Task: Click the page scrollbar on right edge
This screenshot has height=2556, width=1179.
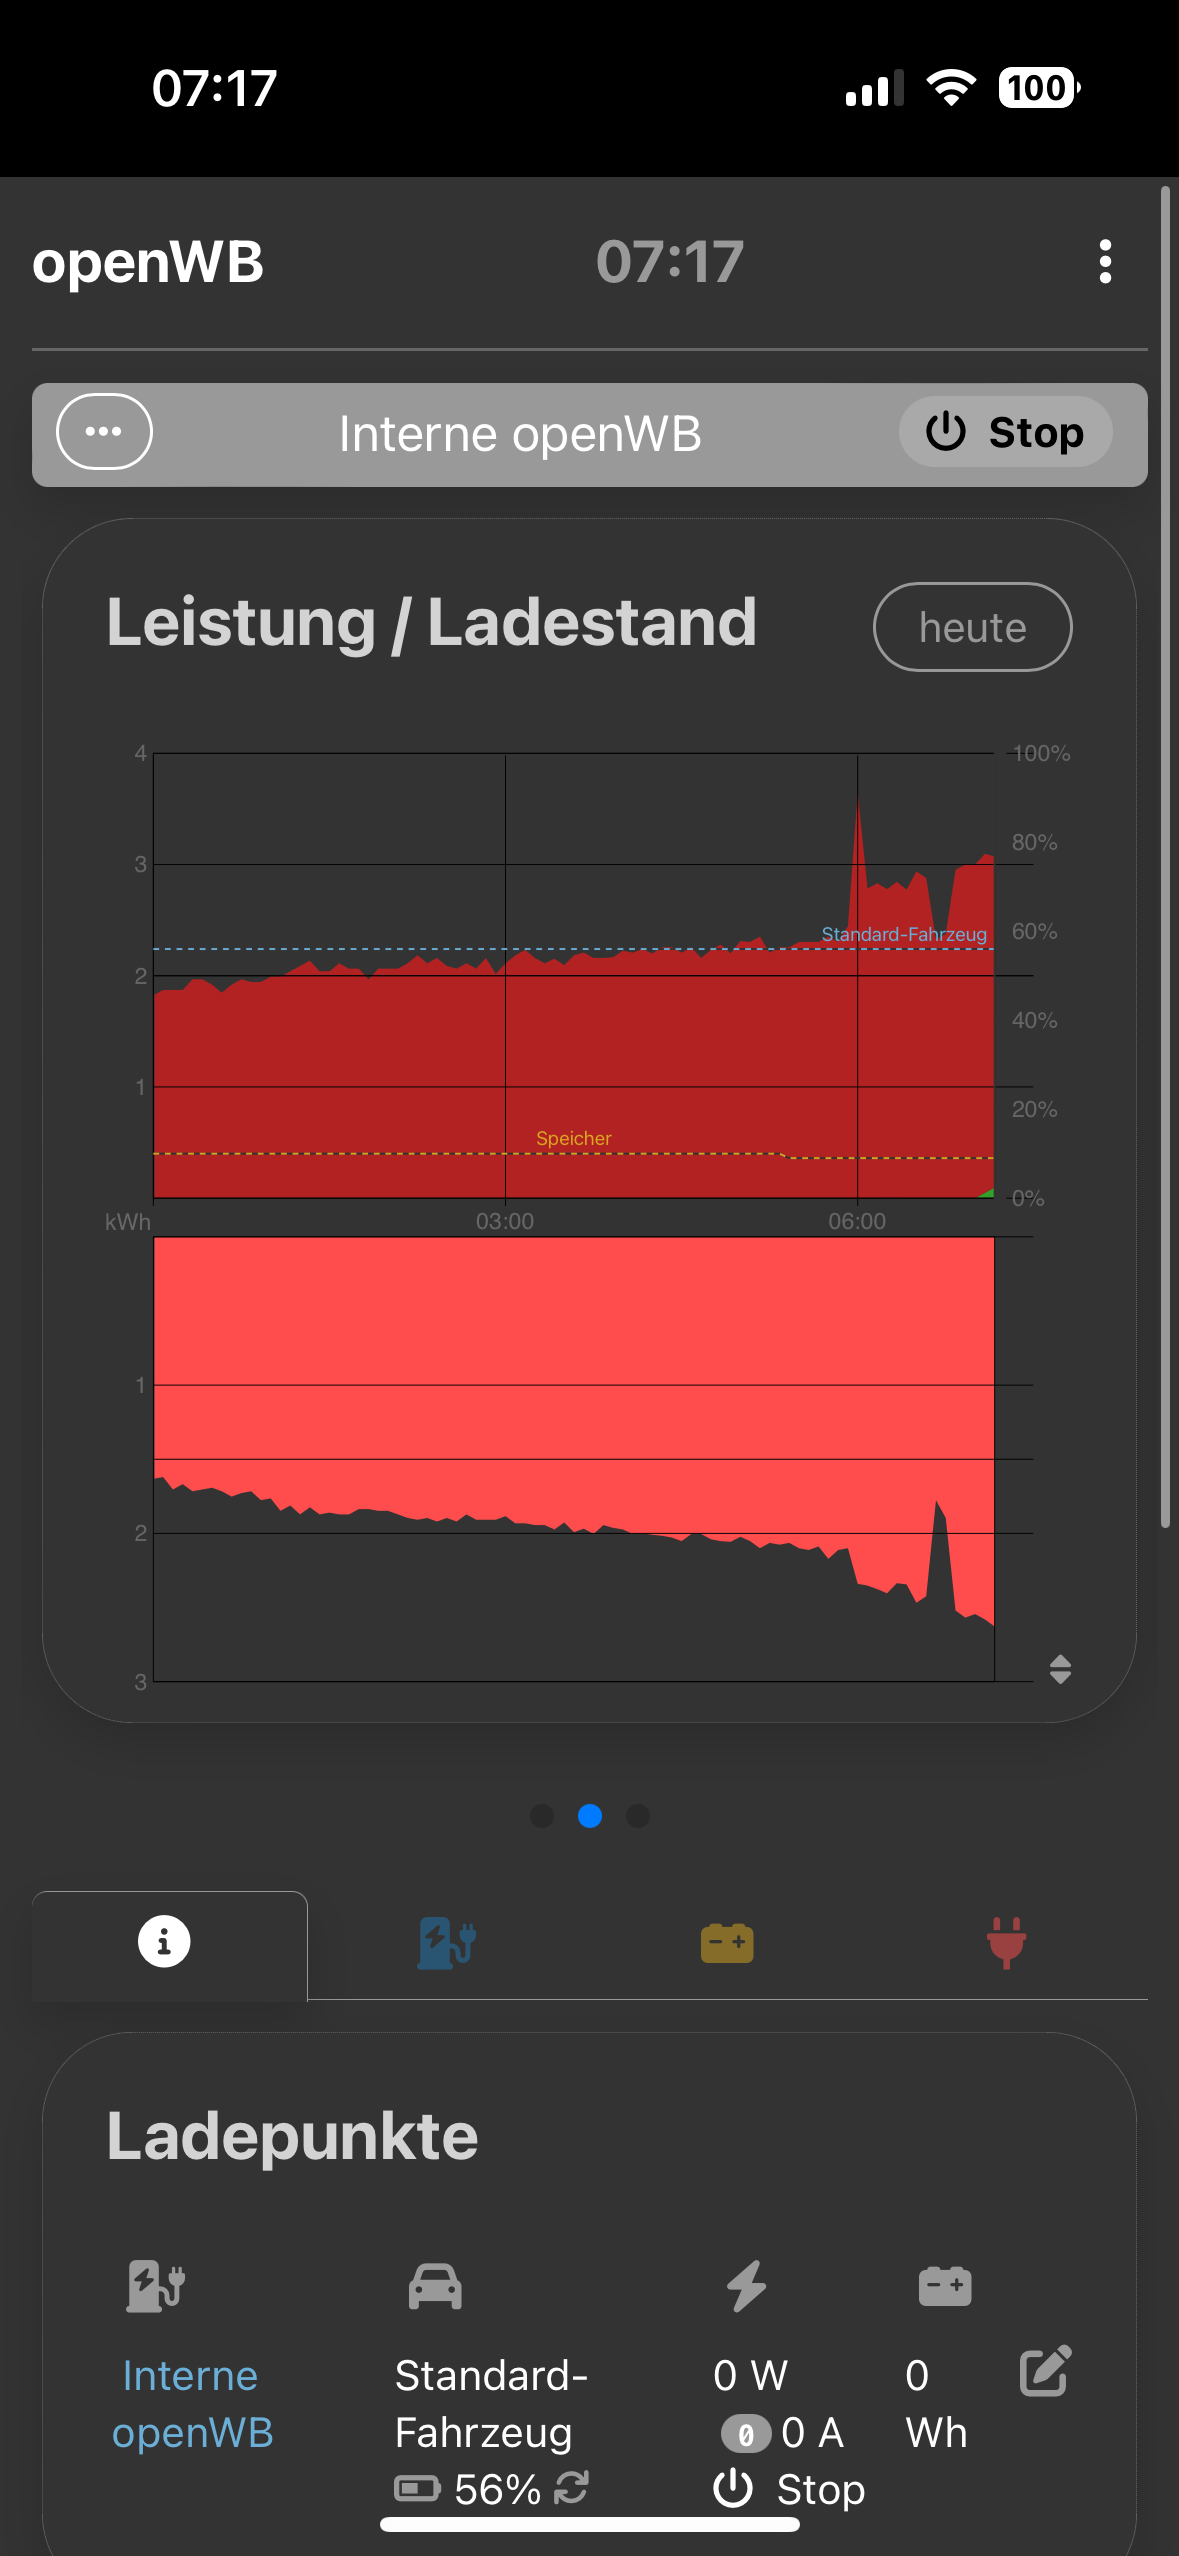Action: tap(1165, 857)
